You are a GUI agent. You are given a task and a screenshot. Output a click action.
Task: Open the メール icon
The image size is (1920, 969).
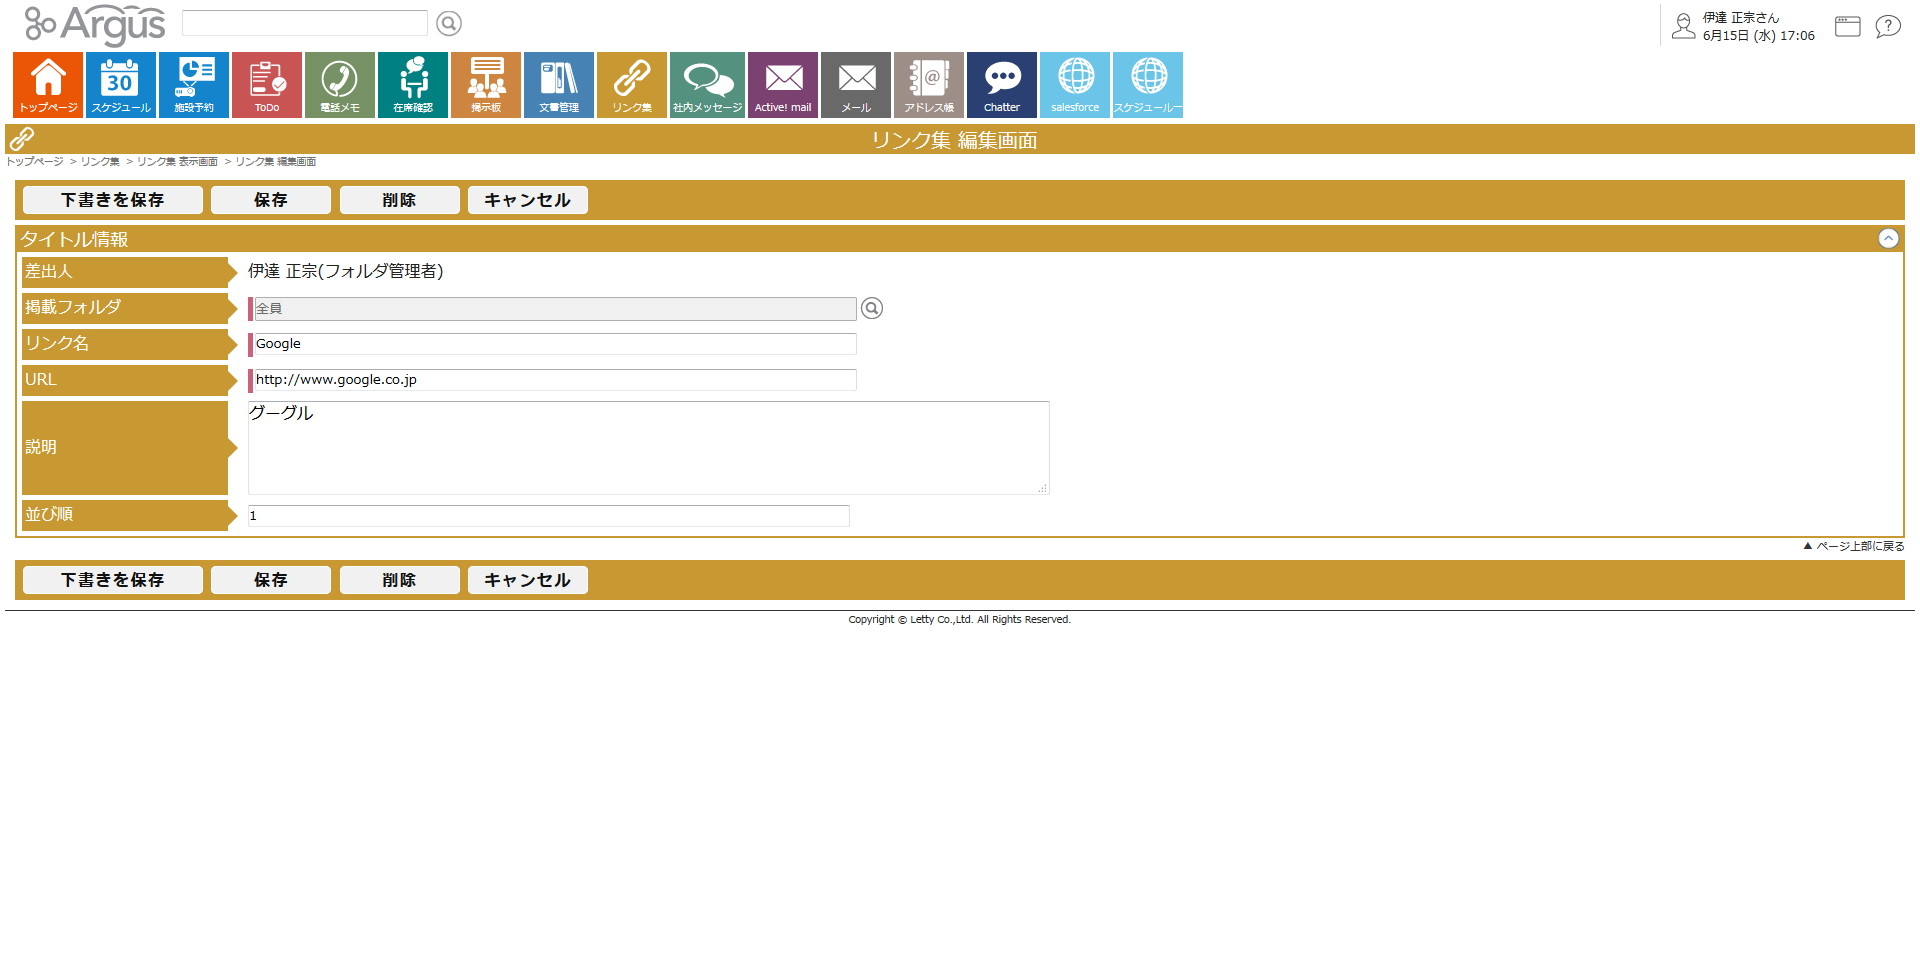point(856,85)
